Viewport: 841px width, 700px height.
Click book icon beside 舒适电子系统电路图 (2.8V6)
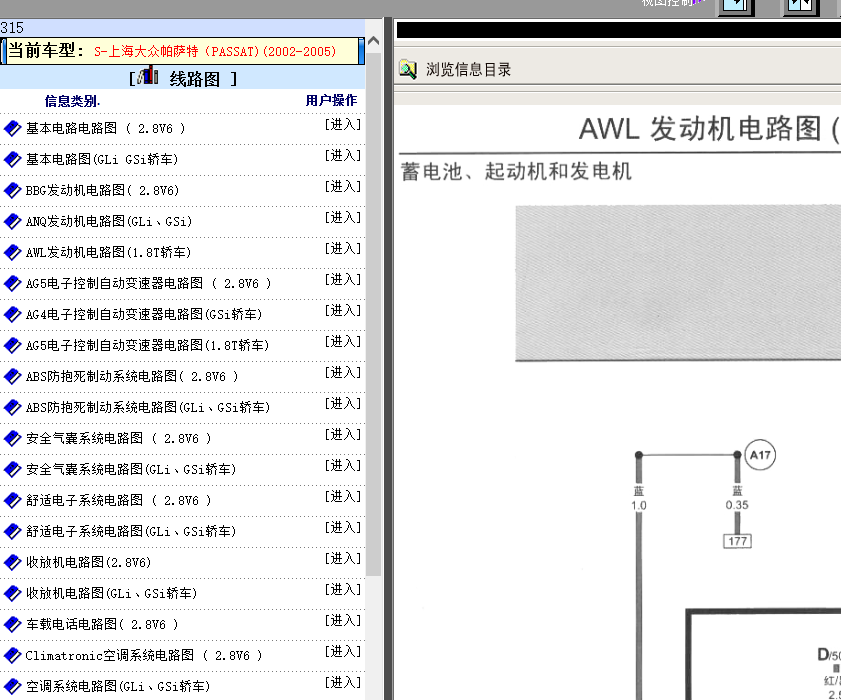pos(12,500)
